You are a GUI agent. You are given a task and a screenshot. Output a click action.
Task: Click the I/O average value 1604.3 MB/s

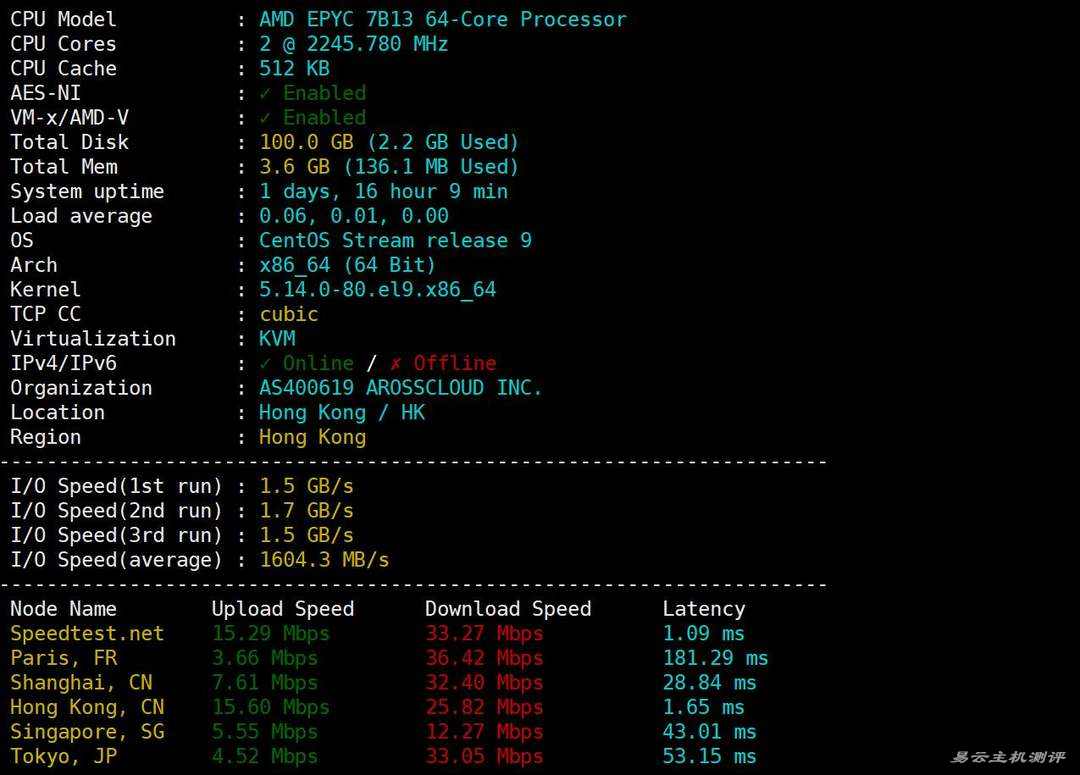324,560
